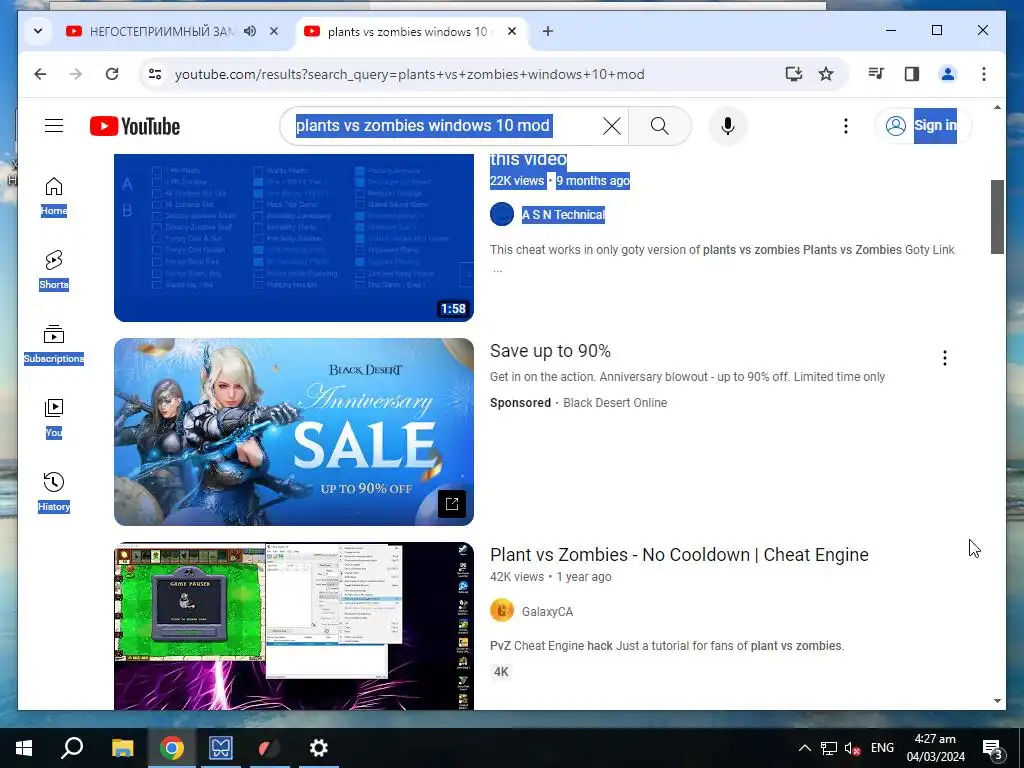Go back in Chrome
This screenshot has width=1024, height=768.
(x=40, y=74)
